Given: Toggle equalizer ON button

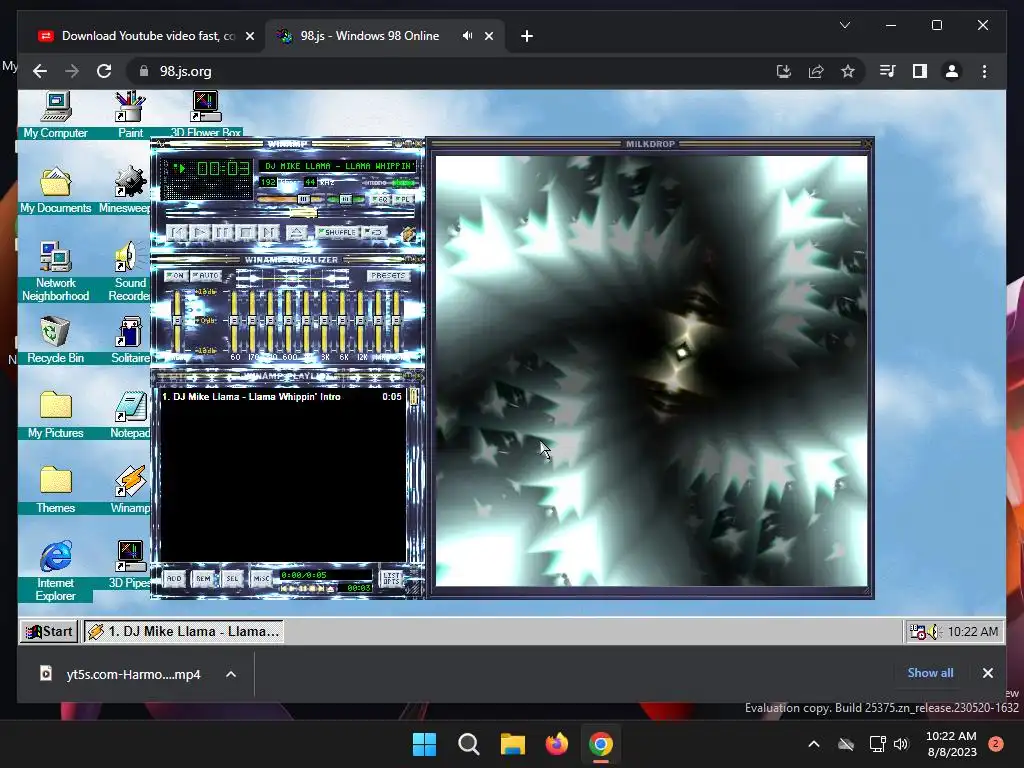Looking at the screenshot, I should pyautogui.click(x=176, y=276).
